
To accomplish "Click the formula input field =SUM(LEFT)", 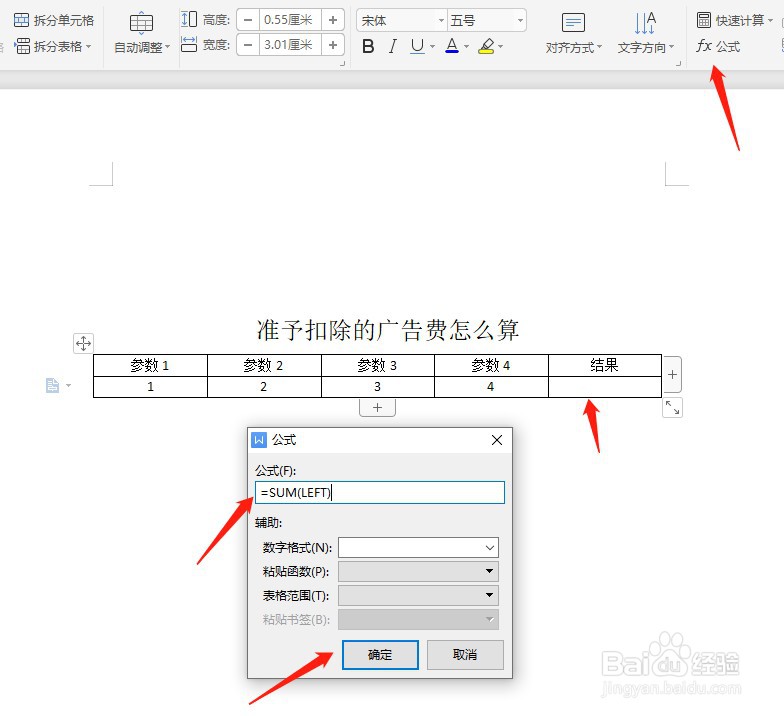I will coord(380,492).
